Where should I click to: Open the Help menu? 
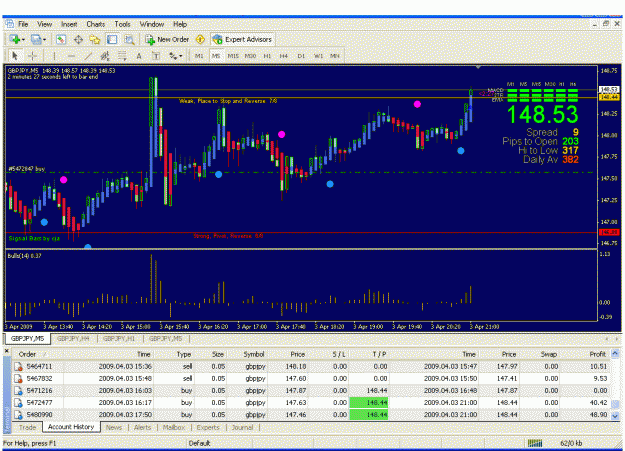tap(180, 24)
